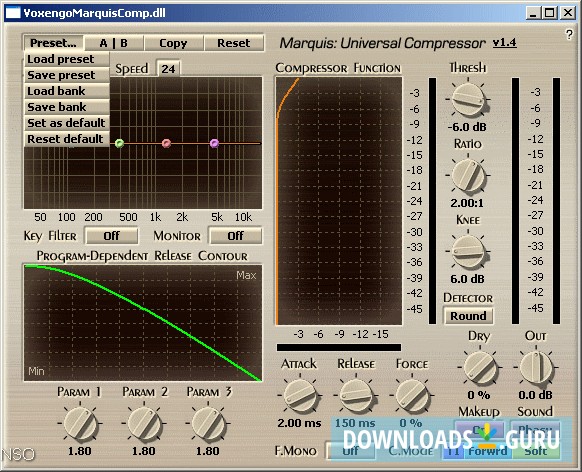Image resolution: width=582 pixels, height=472 pixels.
Task: Toggle the A | B comparison button
Action: coord(114,43)
